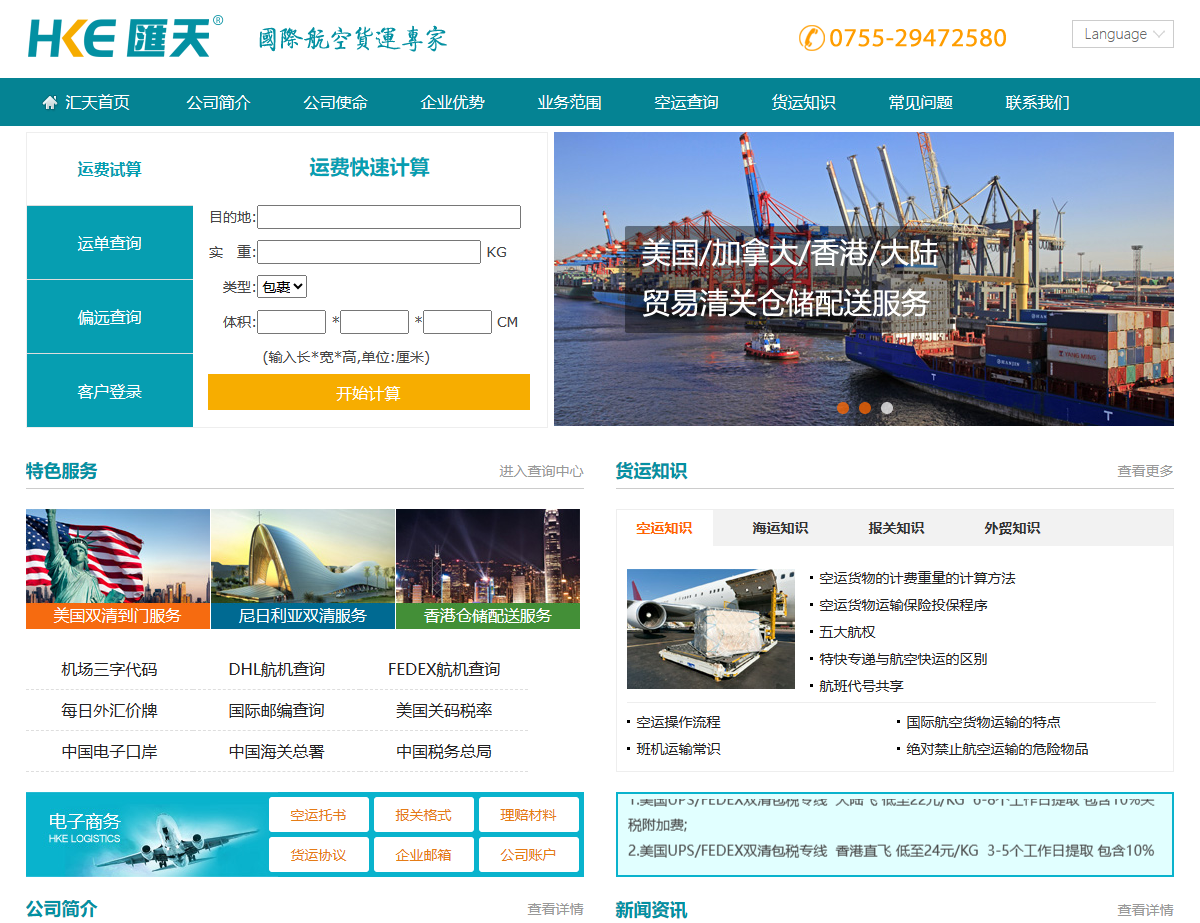This screenshot has width=1200, height=923.
Task: Open the 香港仓储配送服务 thumbnail
Action: pyautogui.click(x=488, y=568)
